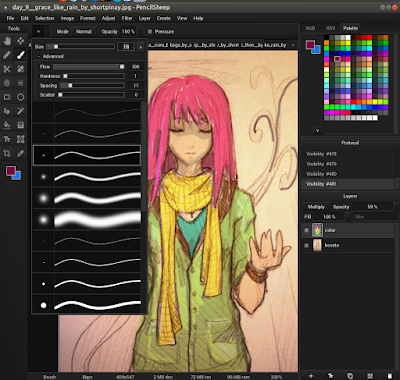Click the layers filter field

[374, 217]
